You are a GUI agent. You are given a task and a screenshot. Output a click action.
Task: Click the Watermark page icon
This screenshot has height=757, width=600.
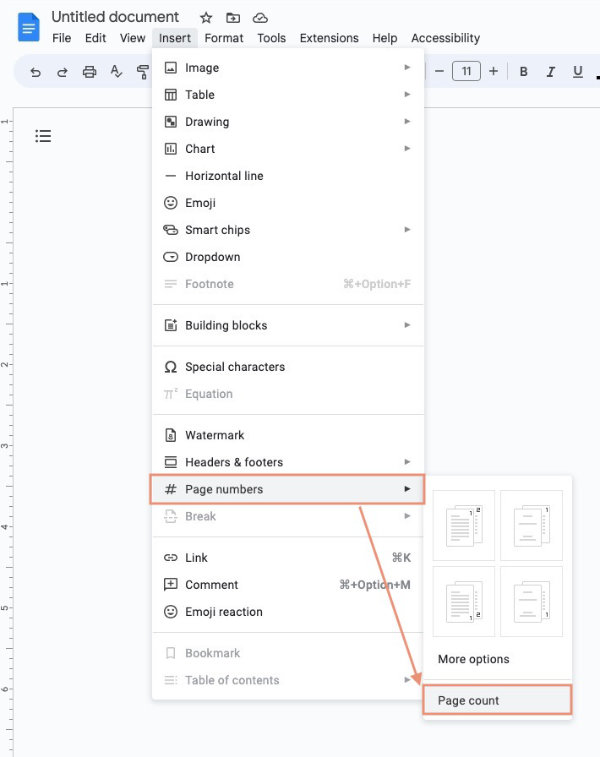coord(170,435)
